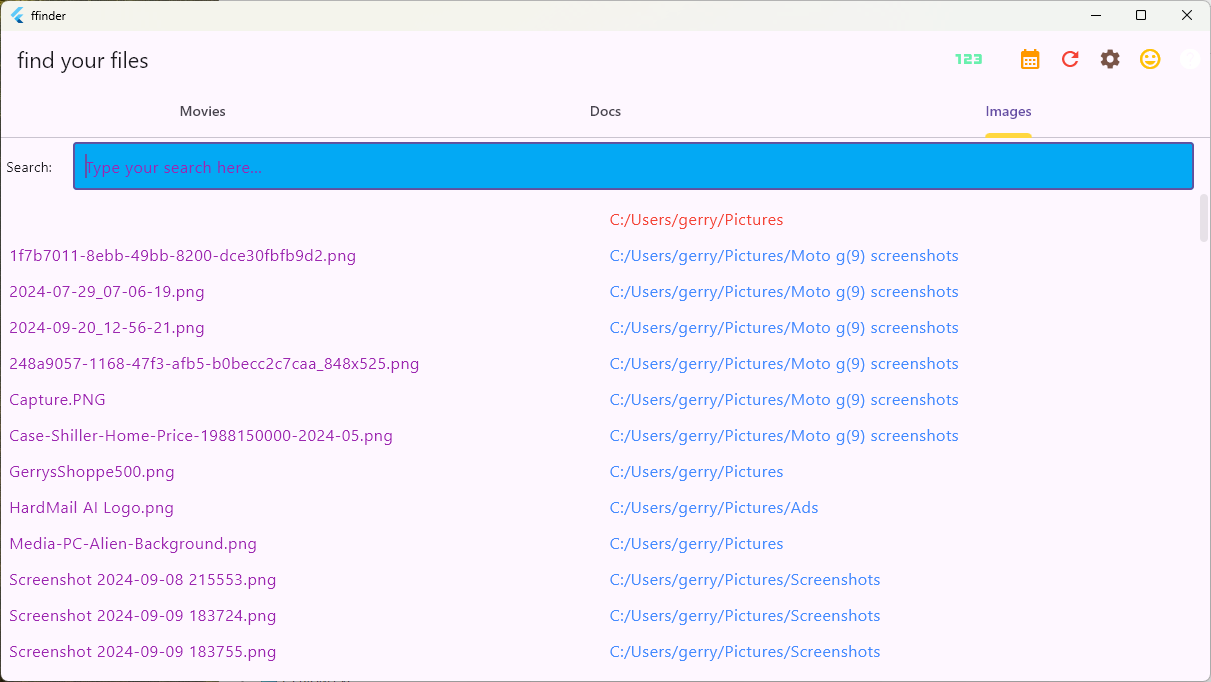
Task: Click the white help question mark icon
Action: (1189, 59)
